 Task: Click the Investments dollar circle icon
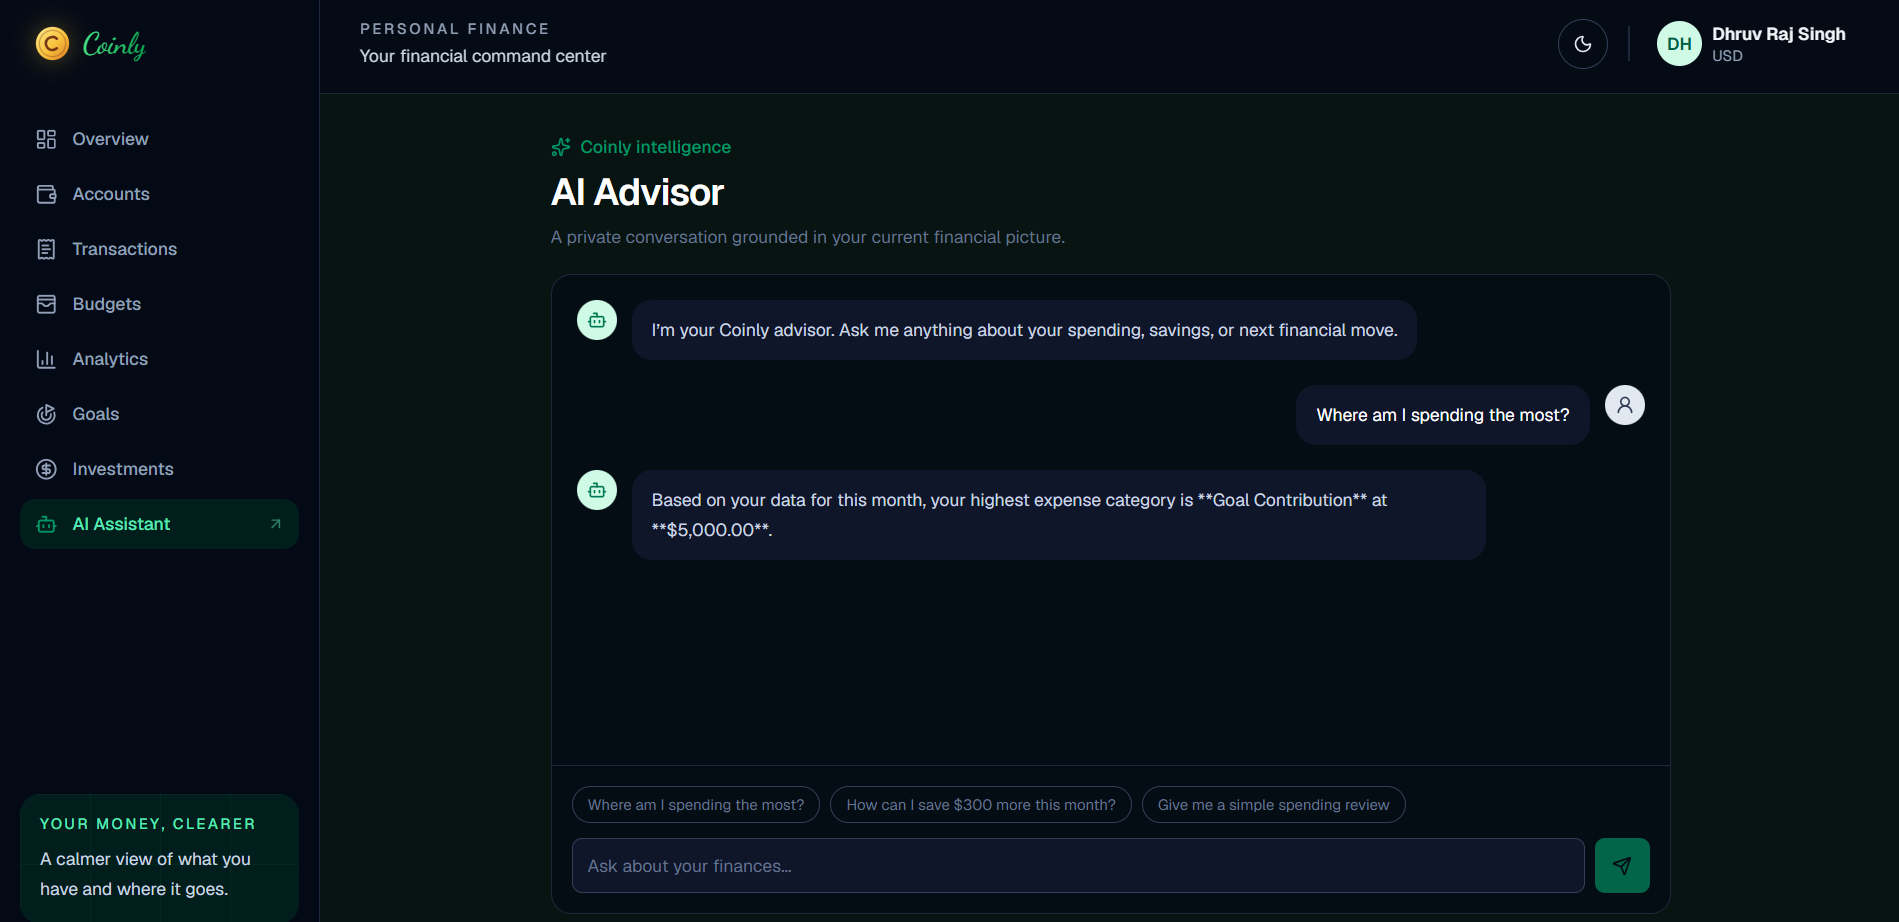click(46, 469)
